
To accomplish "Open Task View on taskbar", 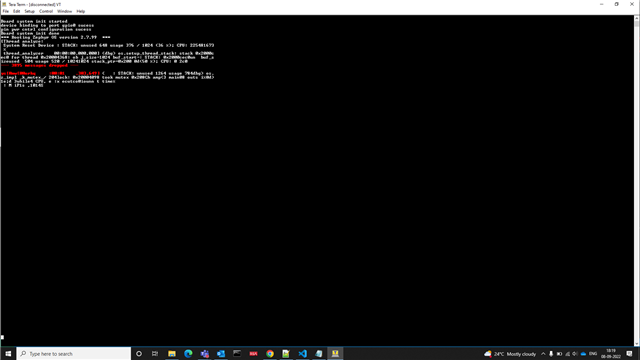I will pos(155,353).
